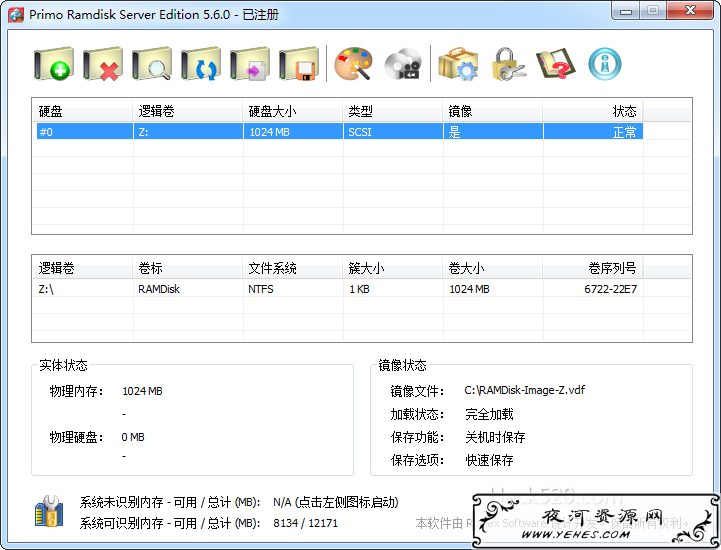Open the paint palette settings icon

[353, 64]
